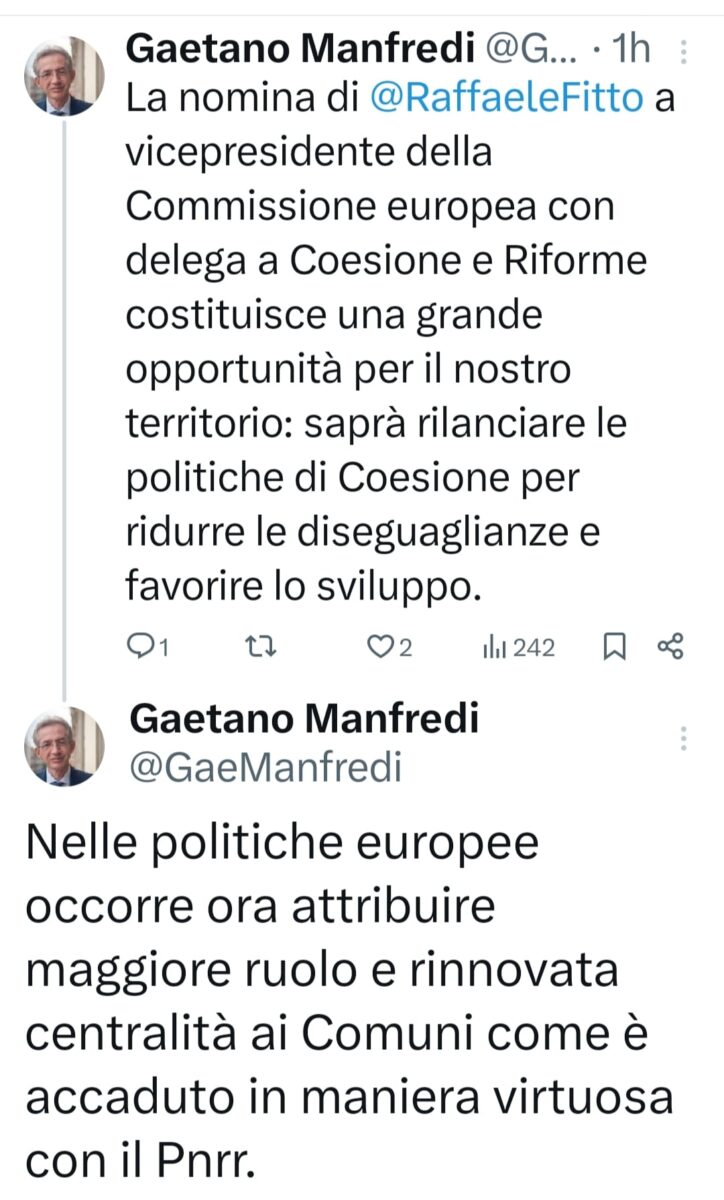Open the three-dot menu beside @GaeManfredi
The image size is (724, 1200).
tap(684, 738)
